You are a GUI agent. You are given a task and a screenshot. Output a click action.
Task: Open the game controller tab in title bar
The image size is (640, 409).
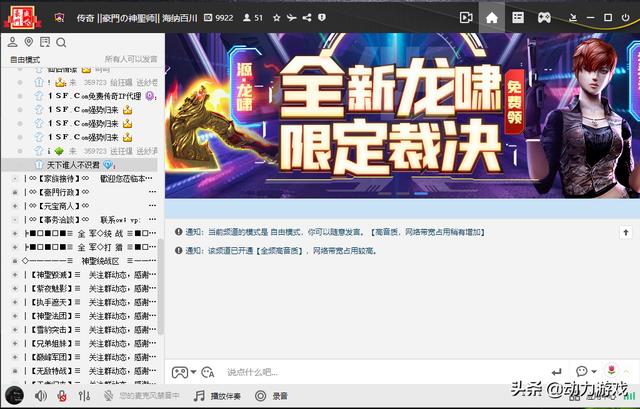(x=544, y=18)
